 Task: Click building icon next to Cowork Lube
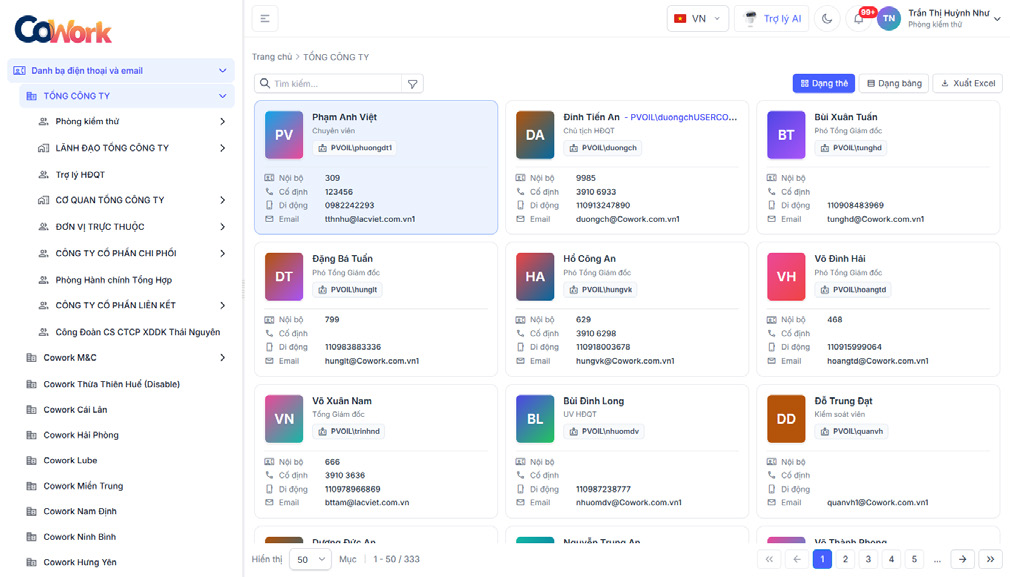(x=31, y=460)
